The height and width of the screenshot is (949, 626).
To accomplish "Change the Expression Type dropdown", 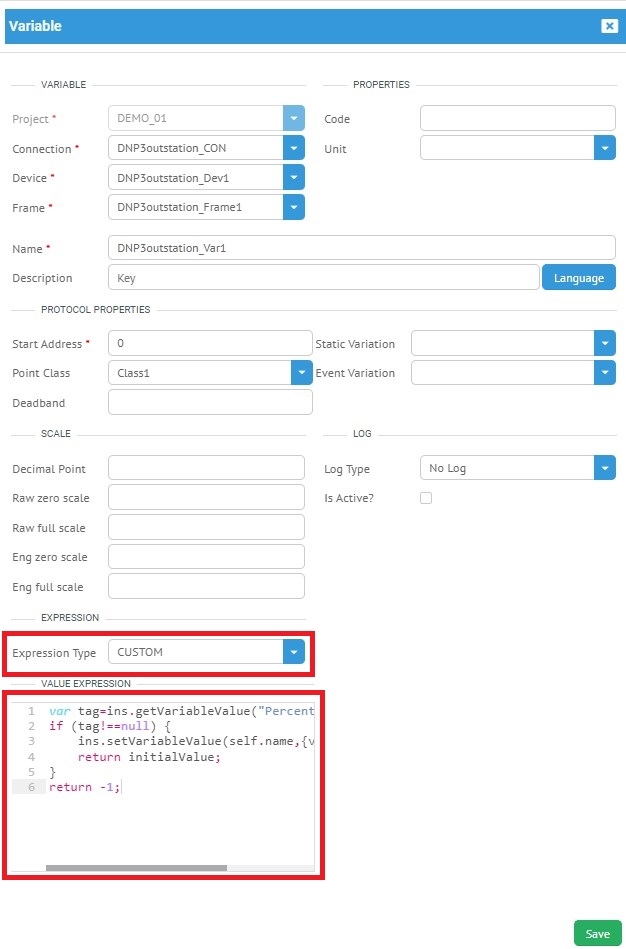I will pyautogui.click(x=293, y=652).
